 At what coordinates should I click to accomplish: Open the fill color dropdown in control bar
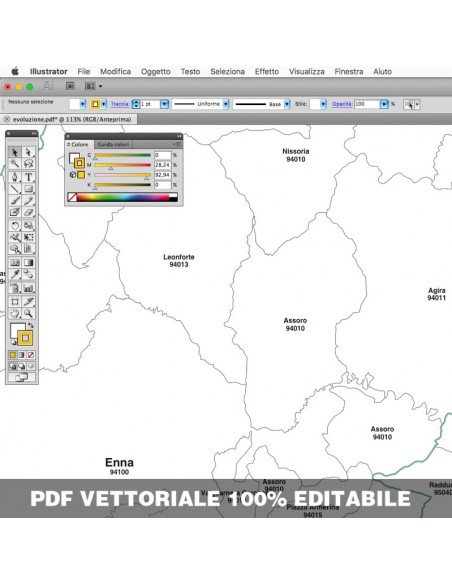[x=83, y=104]
